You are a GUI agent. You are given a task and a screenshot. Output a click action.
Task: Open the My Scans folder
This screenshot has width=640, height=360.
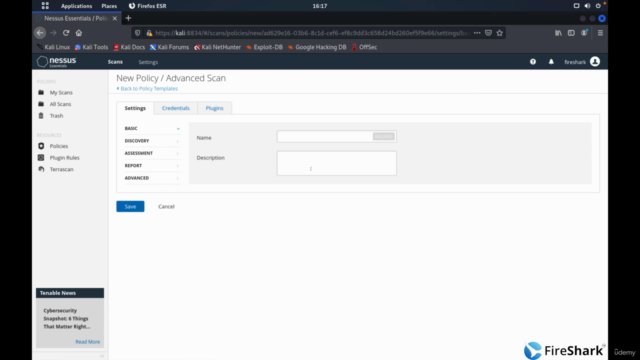tap(61, 93)
